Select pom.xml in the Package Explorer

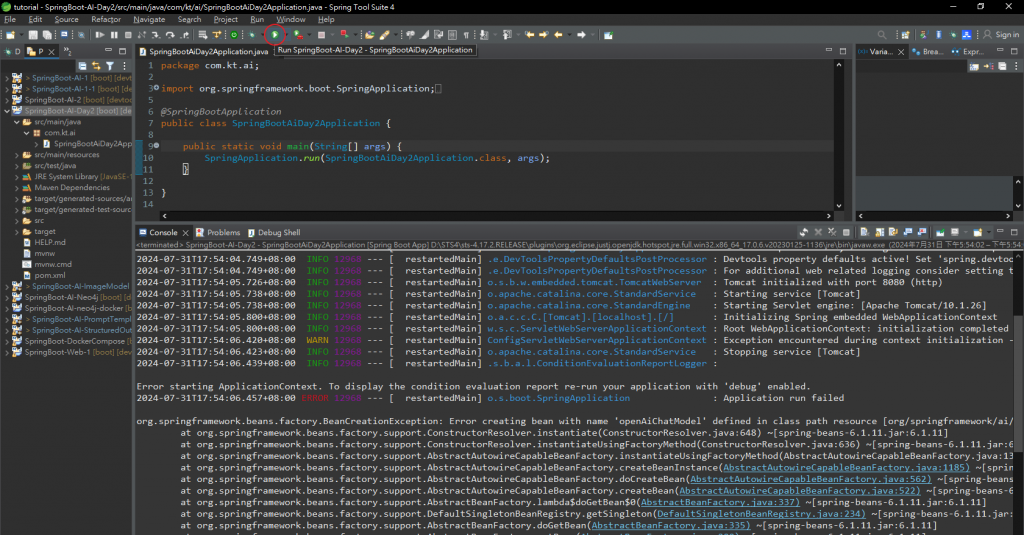[x=49, y=275]
